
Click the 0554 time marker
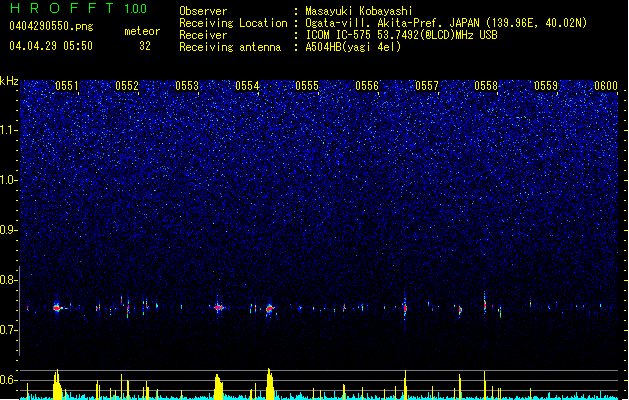coord(247,86)
